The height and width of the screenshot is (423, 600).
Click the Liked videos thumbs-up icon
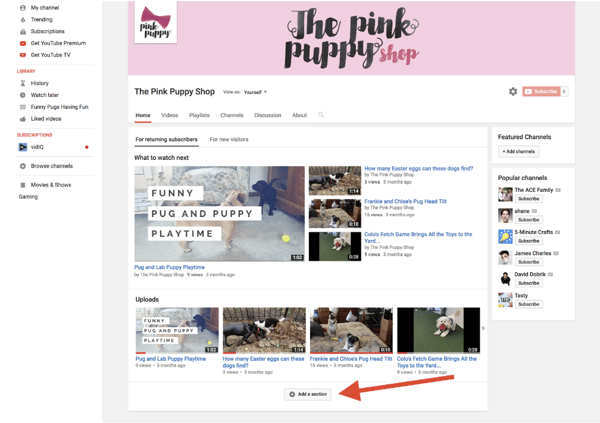pos(23,119)
